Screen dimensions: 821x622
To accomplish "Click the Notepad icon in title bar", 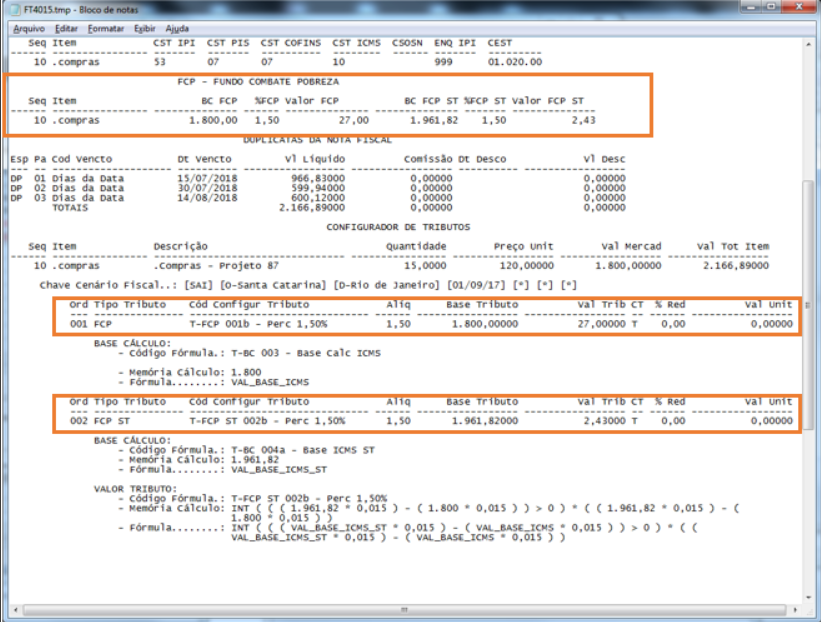I will [x=10, y=8].
